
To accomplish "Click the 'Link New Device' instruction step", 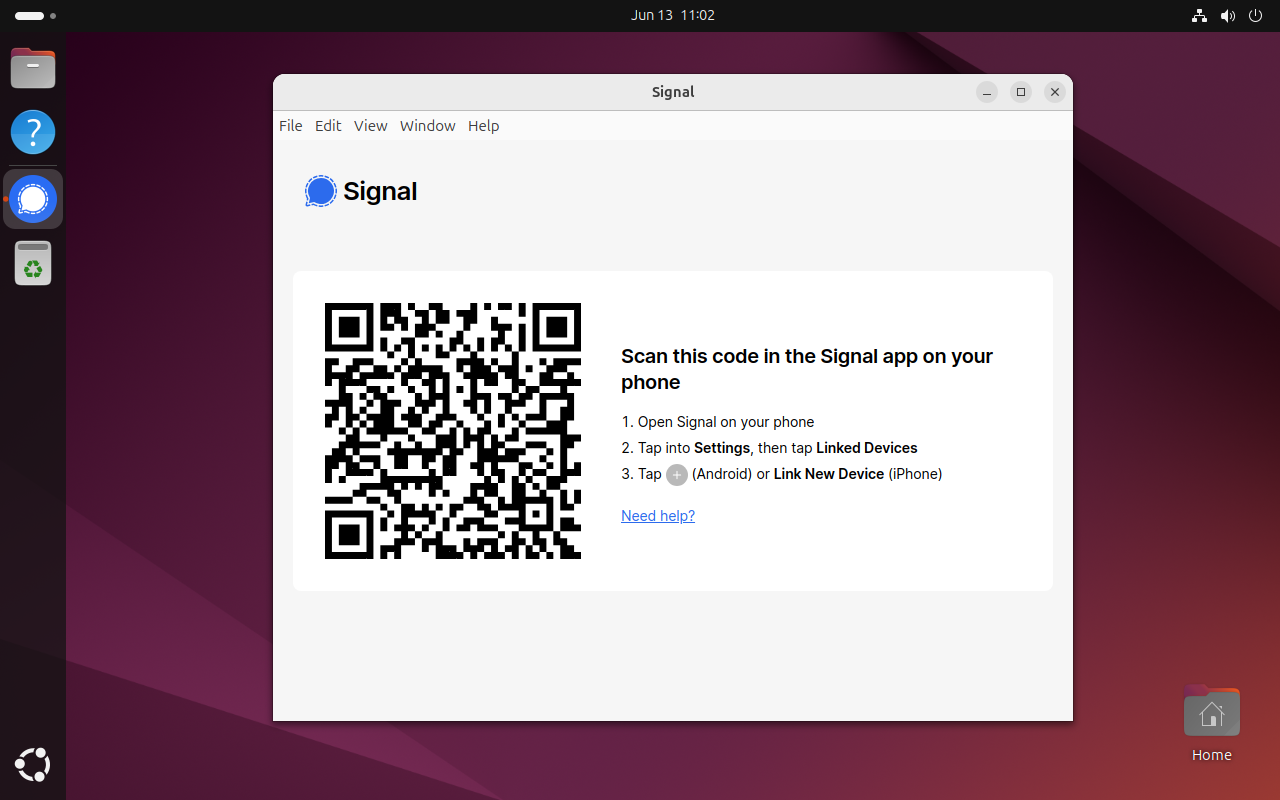I will (782, 474).
